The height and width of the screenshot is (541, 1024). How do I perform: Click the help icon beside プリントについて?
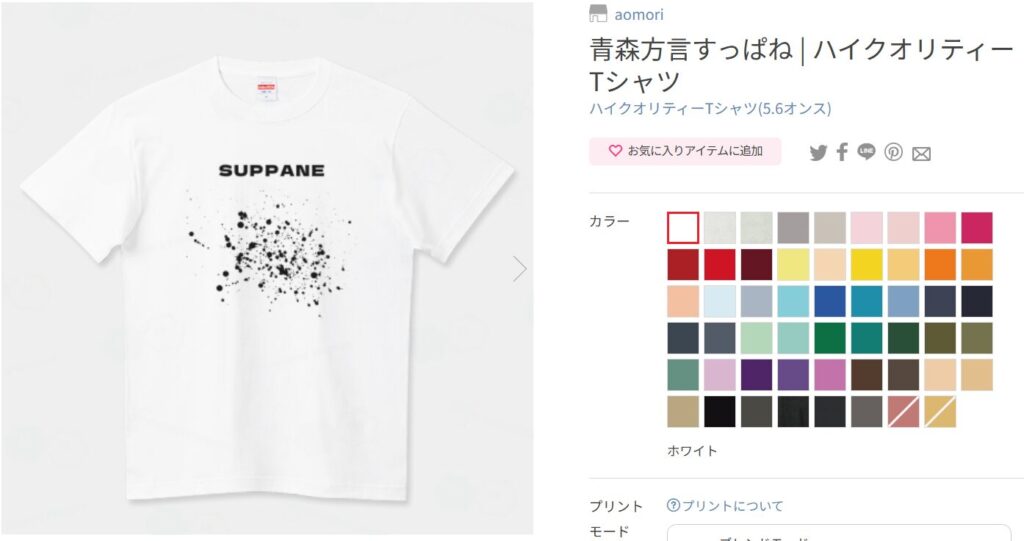pyautogui.click(x=673, y=505)
